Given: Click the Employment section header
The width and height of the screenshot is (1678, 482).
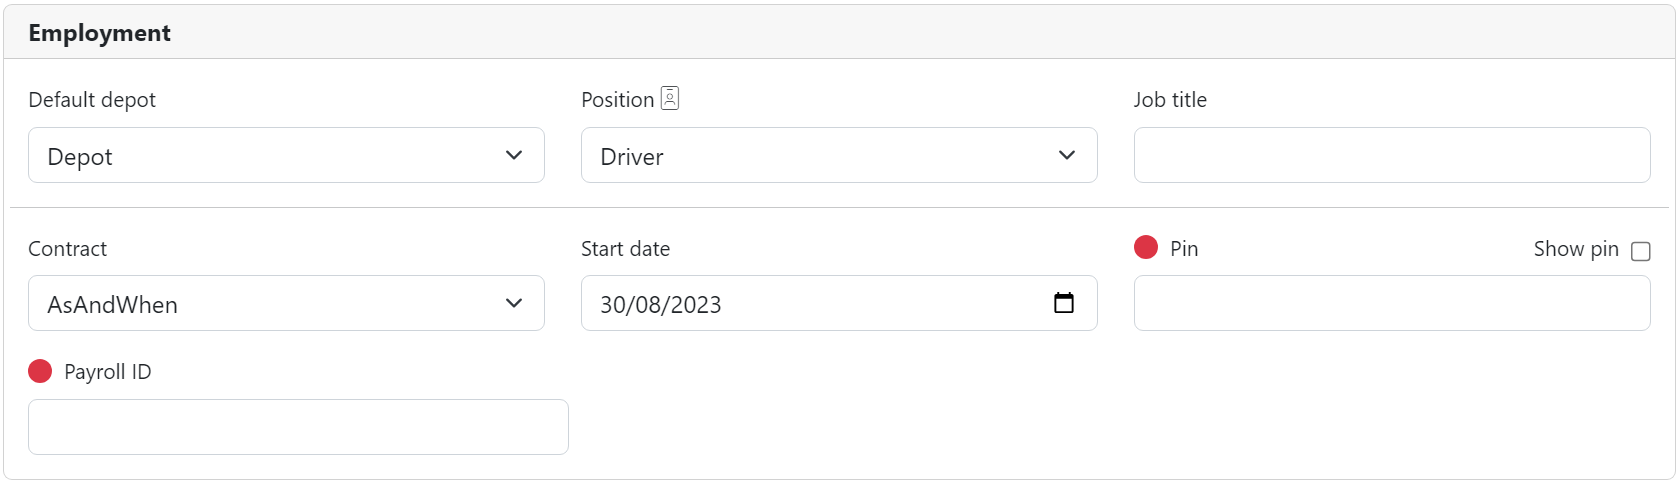Looking at the screenshot, I should (100, 33).
